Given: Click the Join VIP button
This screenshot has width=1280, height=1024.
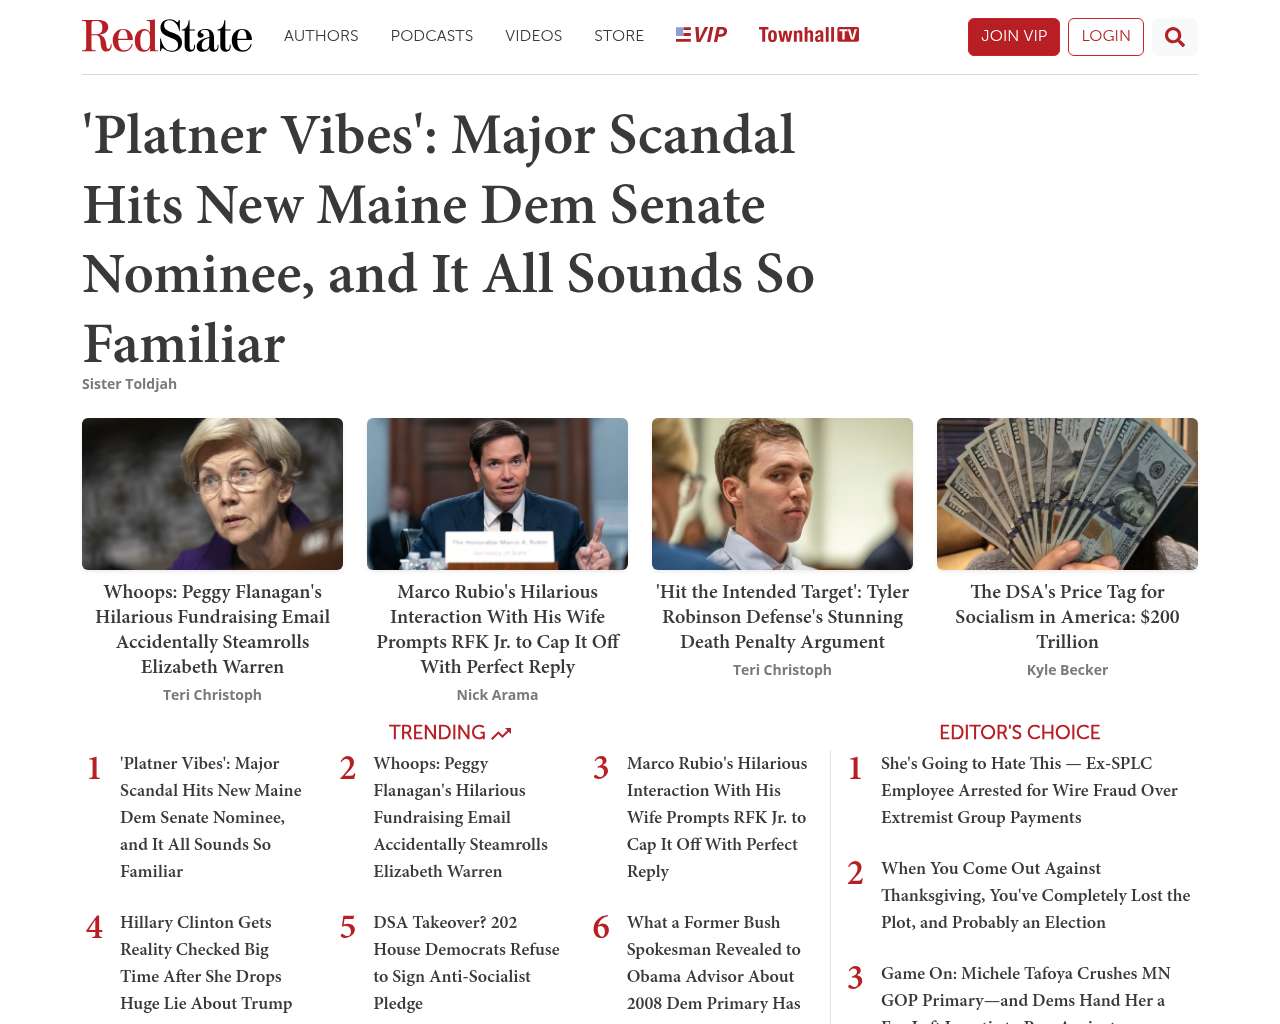Looking at the screenshot, I should [x=1013, y=37].
